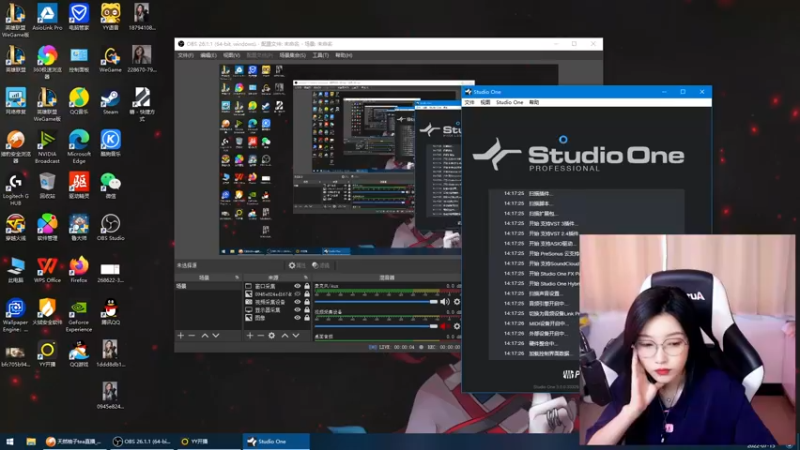Viewport: 800px width, 450px height.
Task: Open QQ音乐 desktop shortcut
Action: pyautogui.click(x=79, y=101)
